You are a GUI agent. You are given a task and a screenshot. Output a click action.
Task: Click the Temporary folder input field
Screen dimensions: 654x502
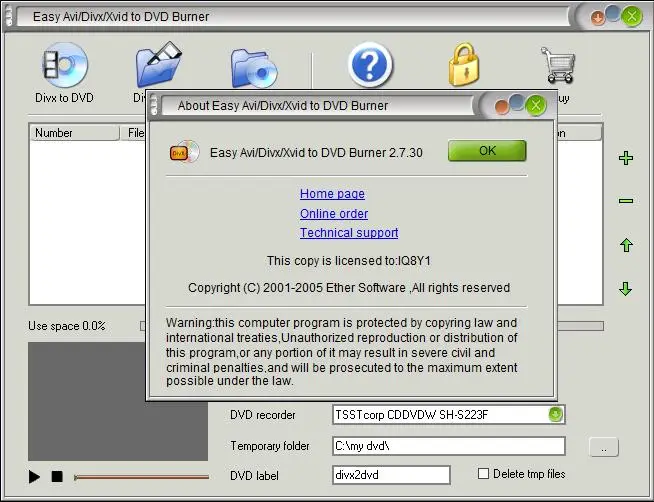tap(449, 446)
